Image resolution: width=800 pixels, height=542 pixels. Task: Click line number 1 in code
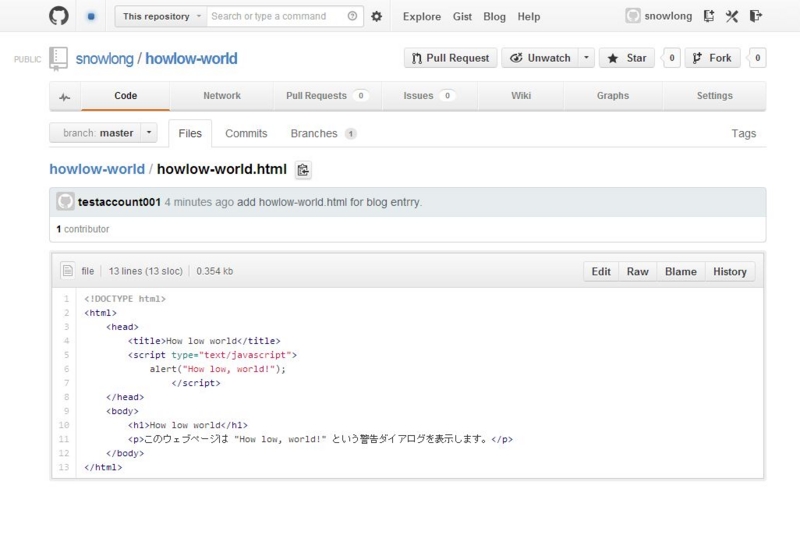66,299
